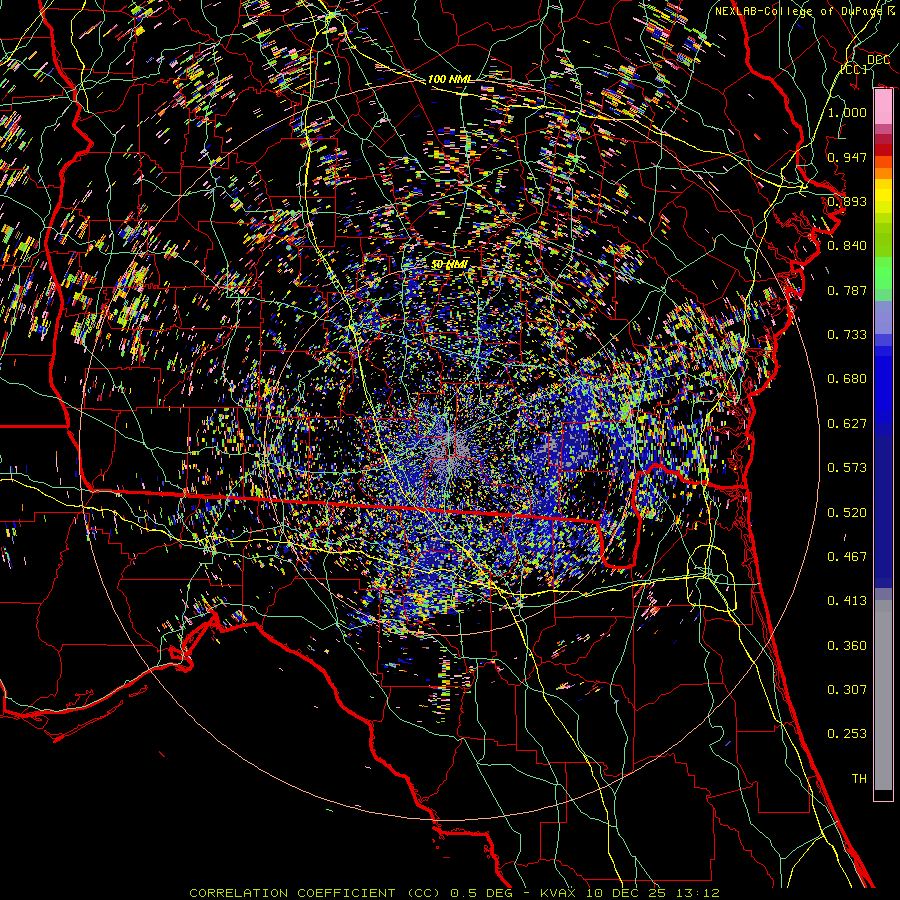Image resolution: width=900 pixels, height=900 pixels.
Task: Click the KVAX radar site identifier in caption
Action: [x=558, y=893]
